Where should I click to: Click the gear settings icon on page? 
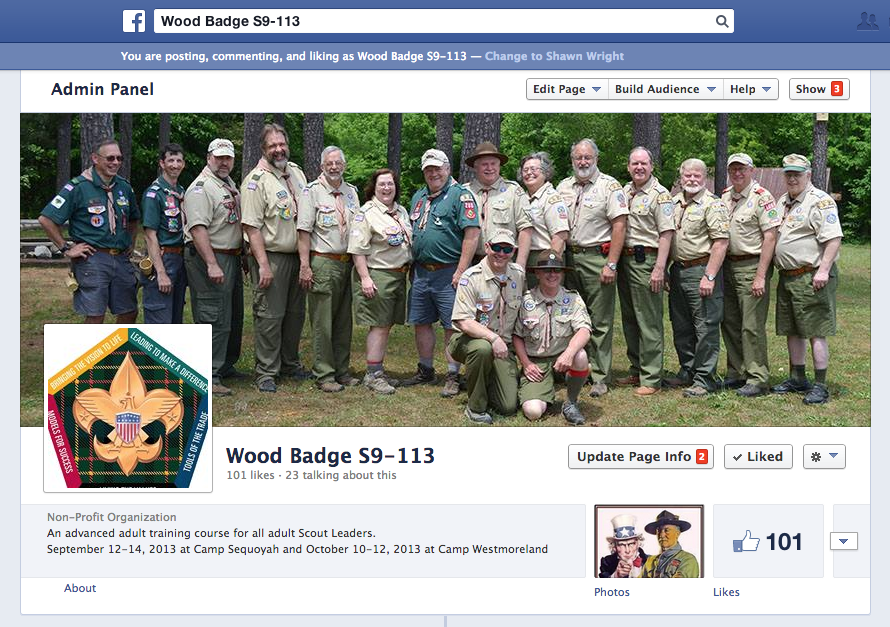point(825,456)
